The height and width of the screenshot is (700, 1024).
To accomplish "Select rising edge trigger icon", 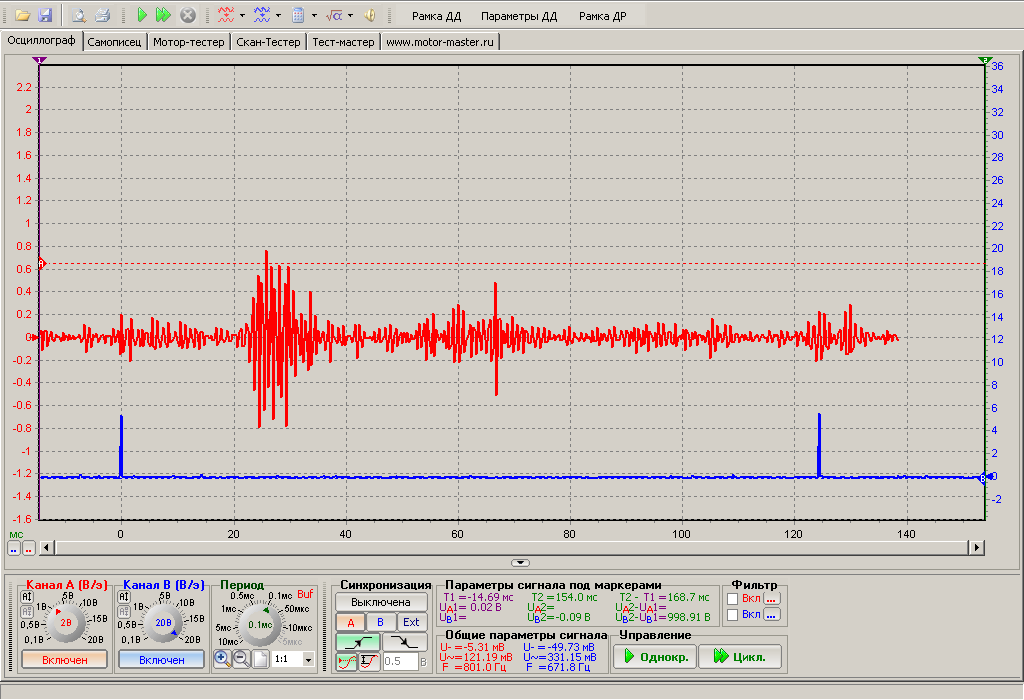I will (357, 643).
